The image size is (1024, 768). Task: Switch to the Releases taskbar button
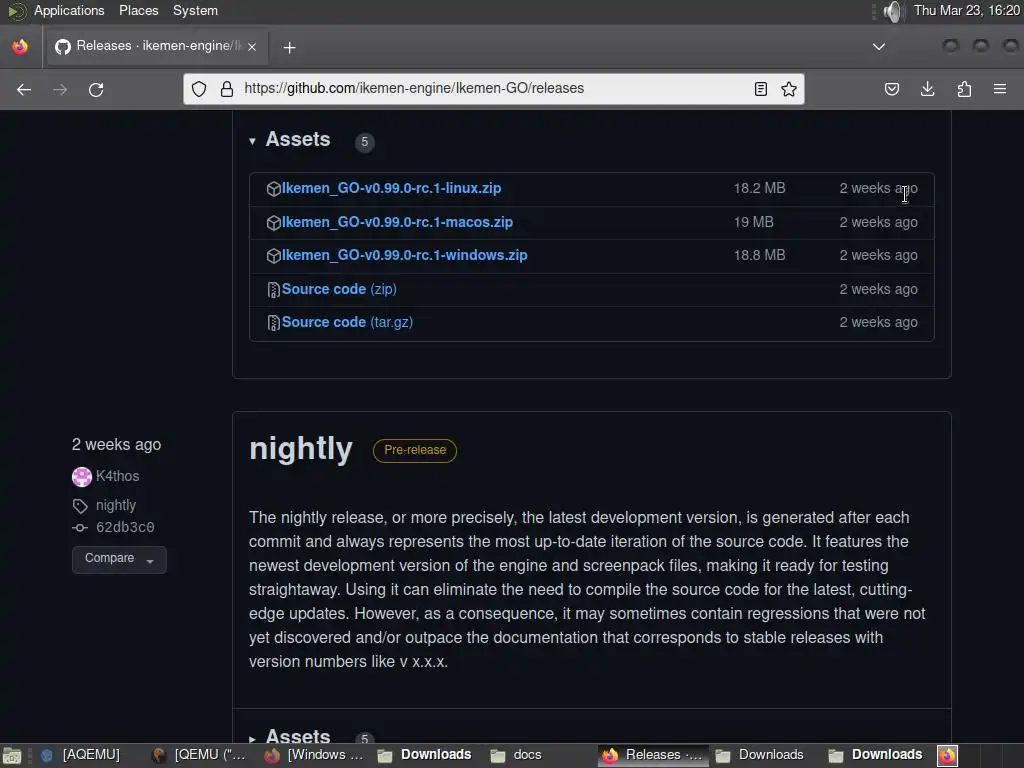(653, 755)
